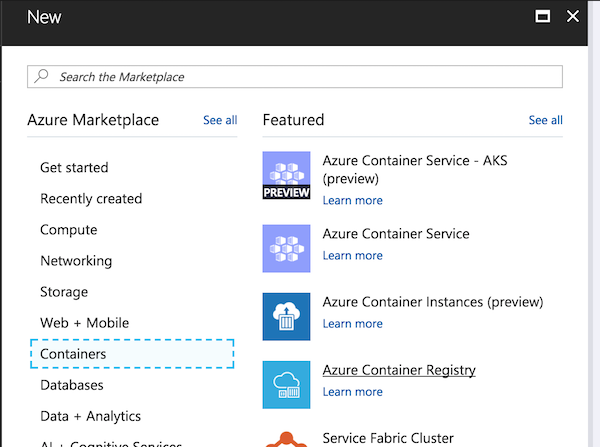Screen dimensions: 600x447
Task: Select the Recently created category
Action: pos(91,199)
